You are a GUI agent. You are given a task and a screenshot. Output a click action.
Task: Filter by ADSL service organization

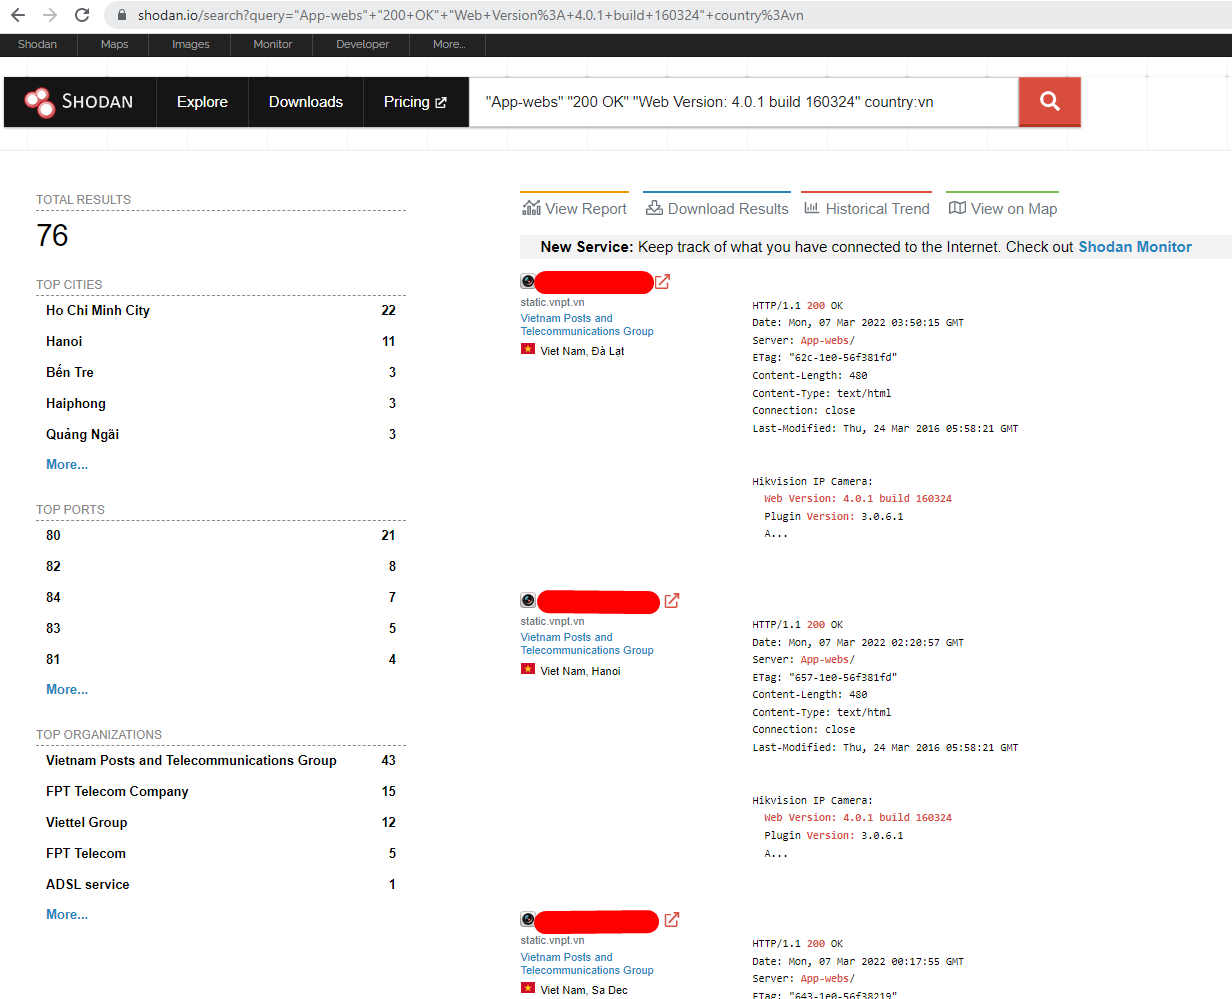tap(88, 884)
